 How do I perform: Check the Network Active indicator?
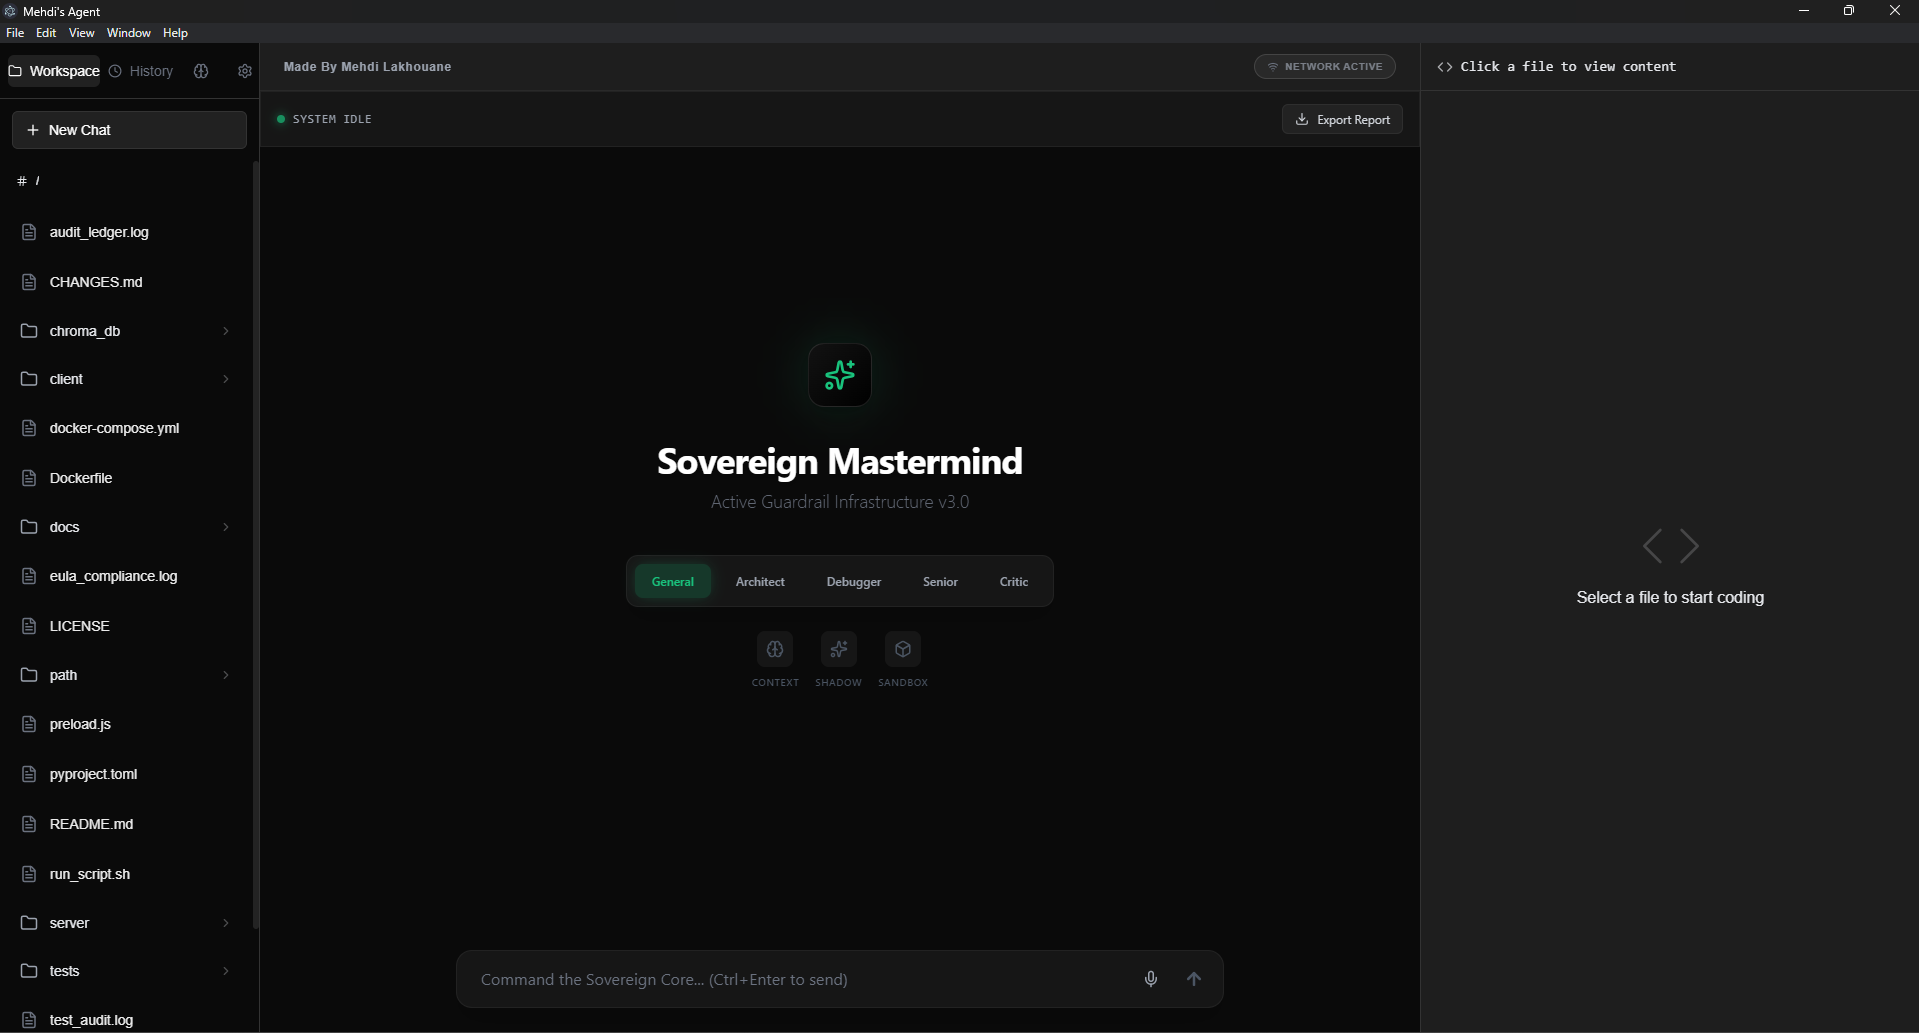click(1325, 66)
